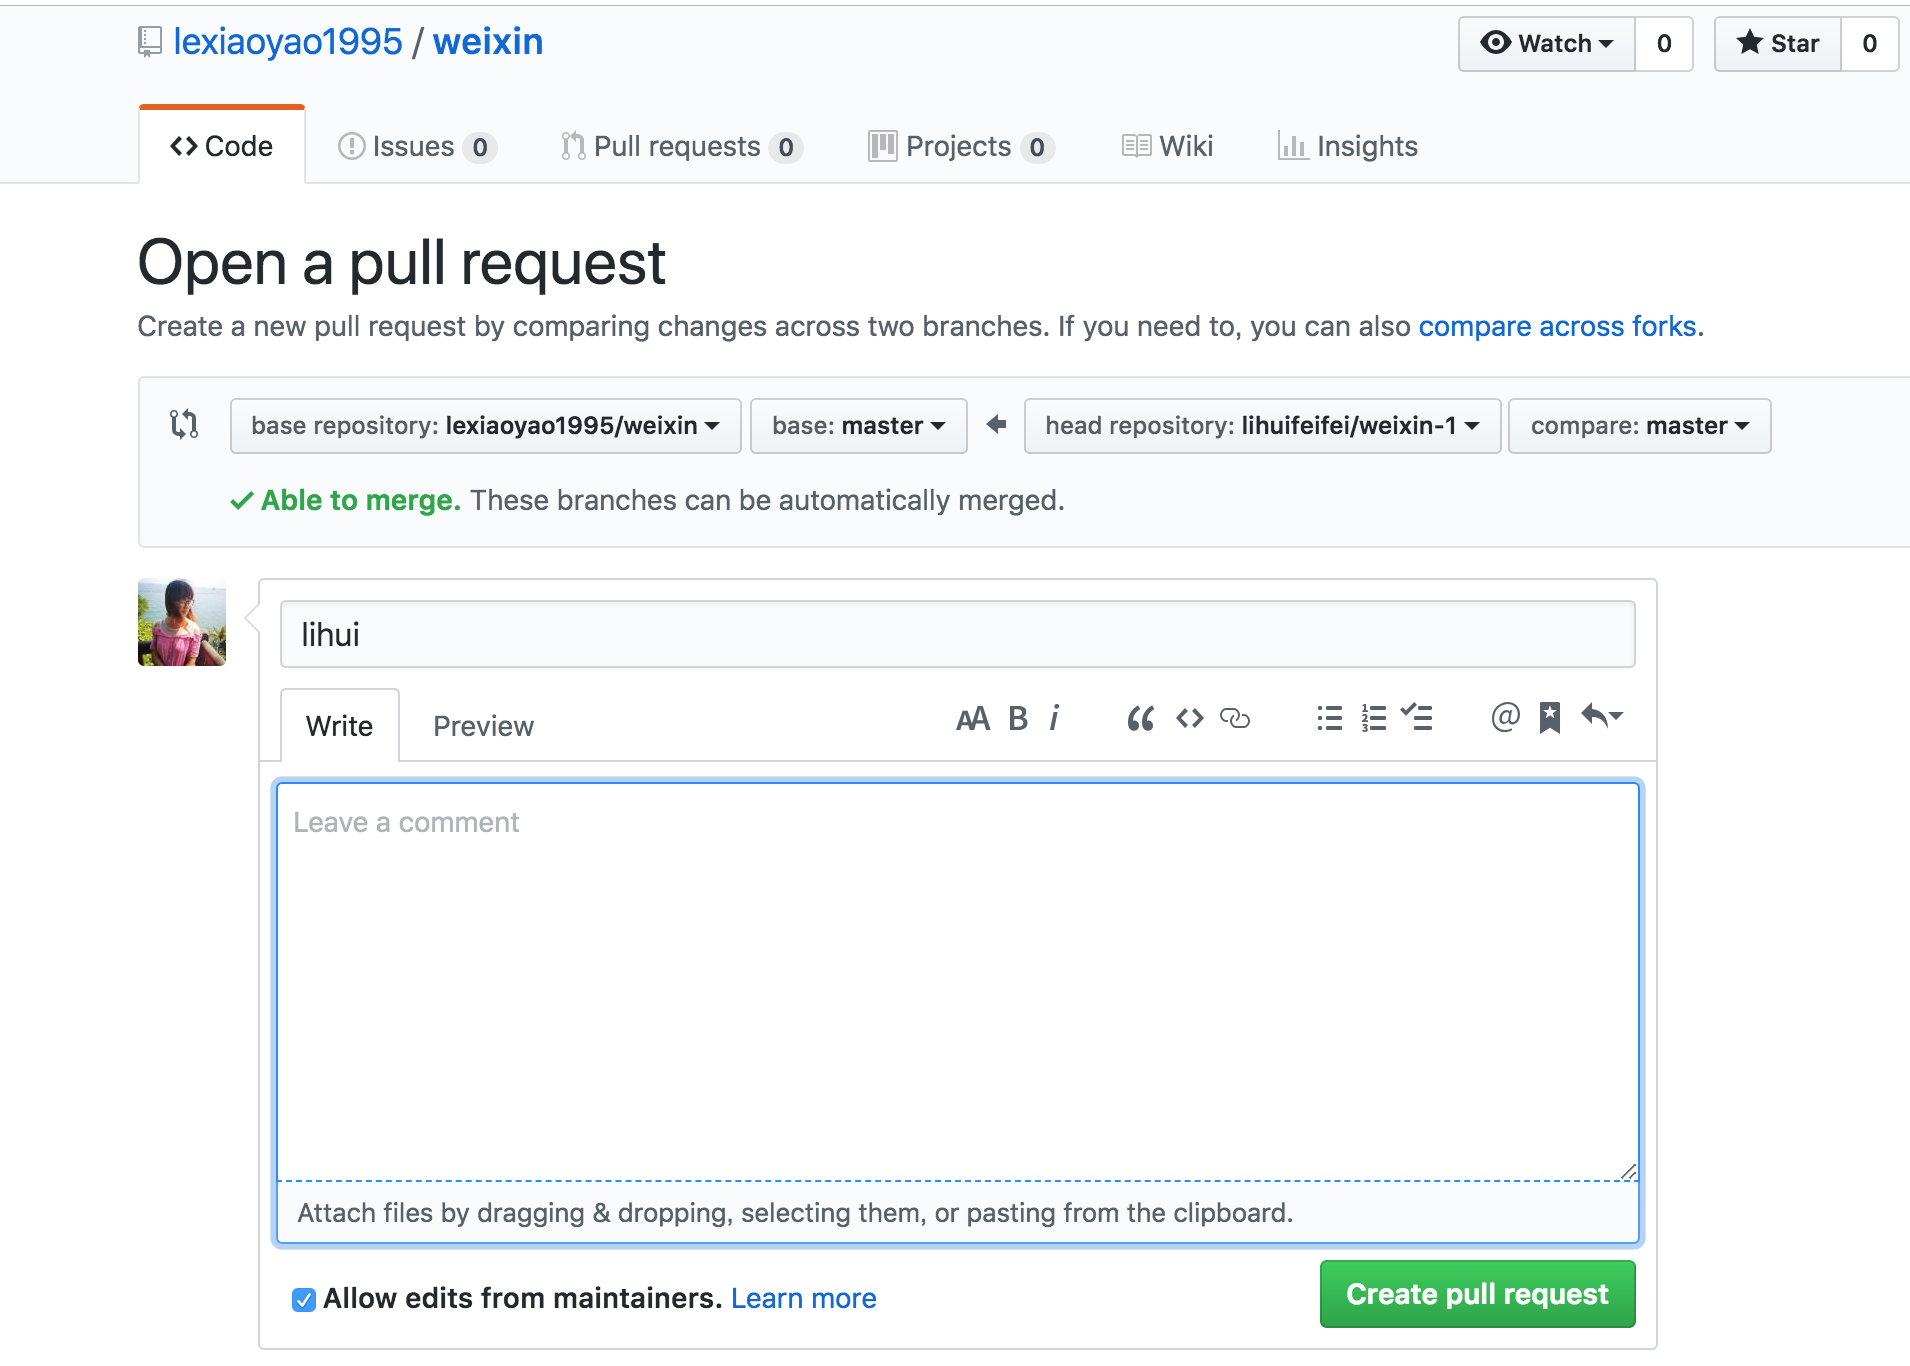Follow the compare across forks link
The image size is (1910, 1366).
(x=1557, y=326)
